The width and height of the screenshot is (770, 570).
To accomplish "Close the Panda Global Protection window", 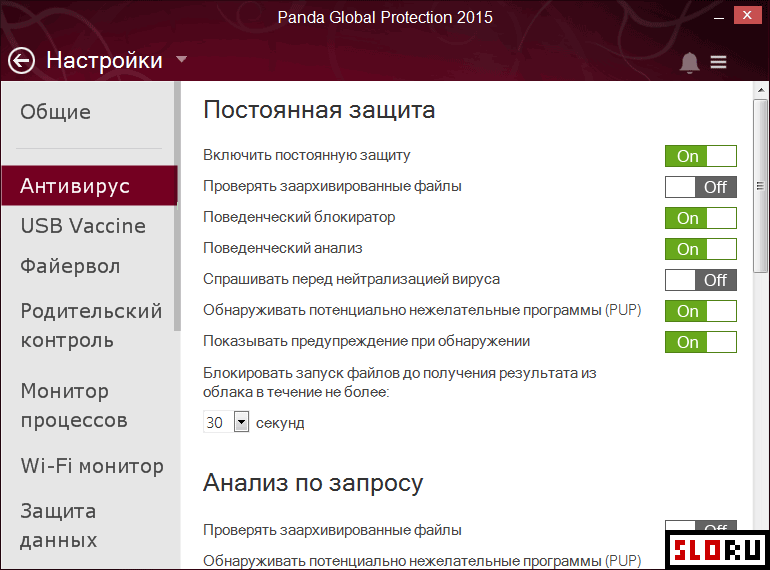I will click(747, 15).
